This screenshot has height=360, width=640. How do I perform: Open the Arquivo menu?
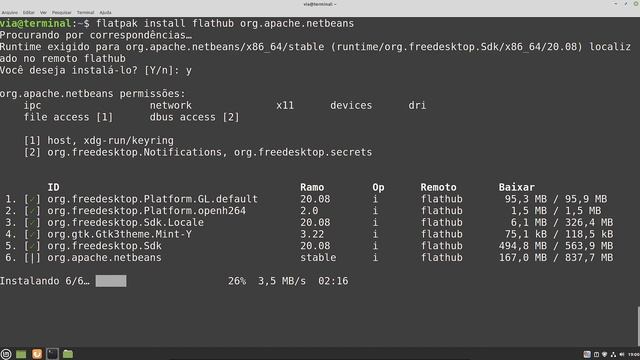(x=10, y=13)
